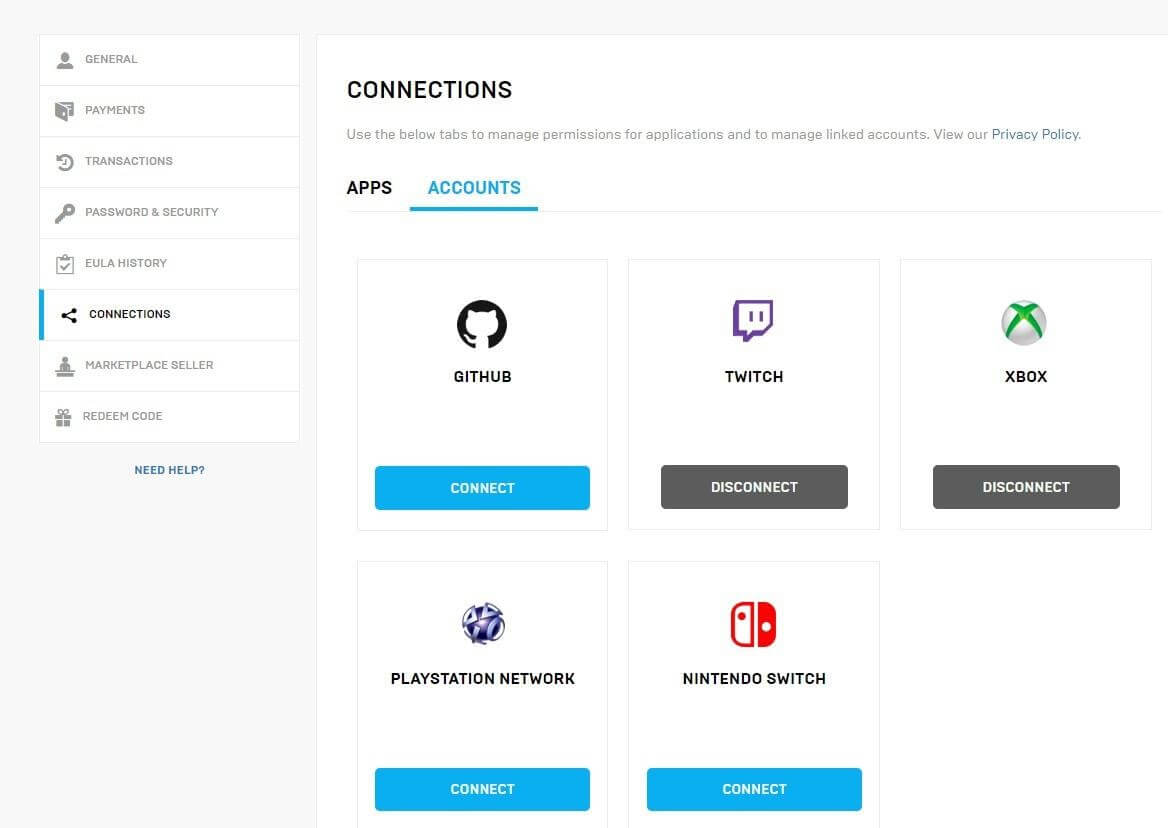This screenshot has height=828, width=1168.
Task: Click the Xbox logo
Action: 1024,323
